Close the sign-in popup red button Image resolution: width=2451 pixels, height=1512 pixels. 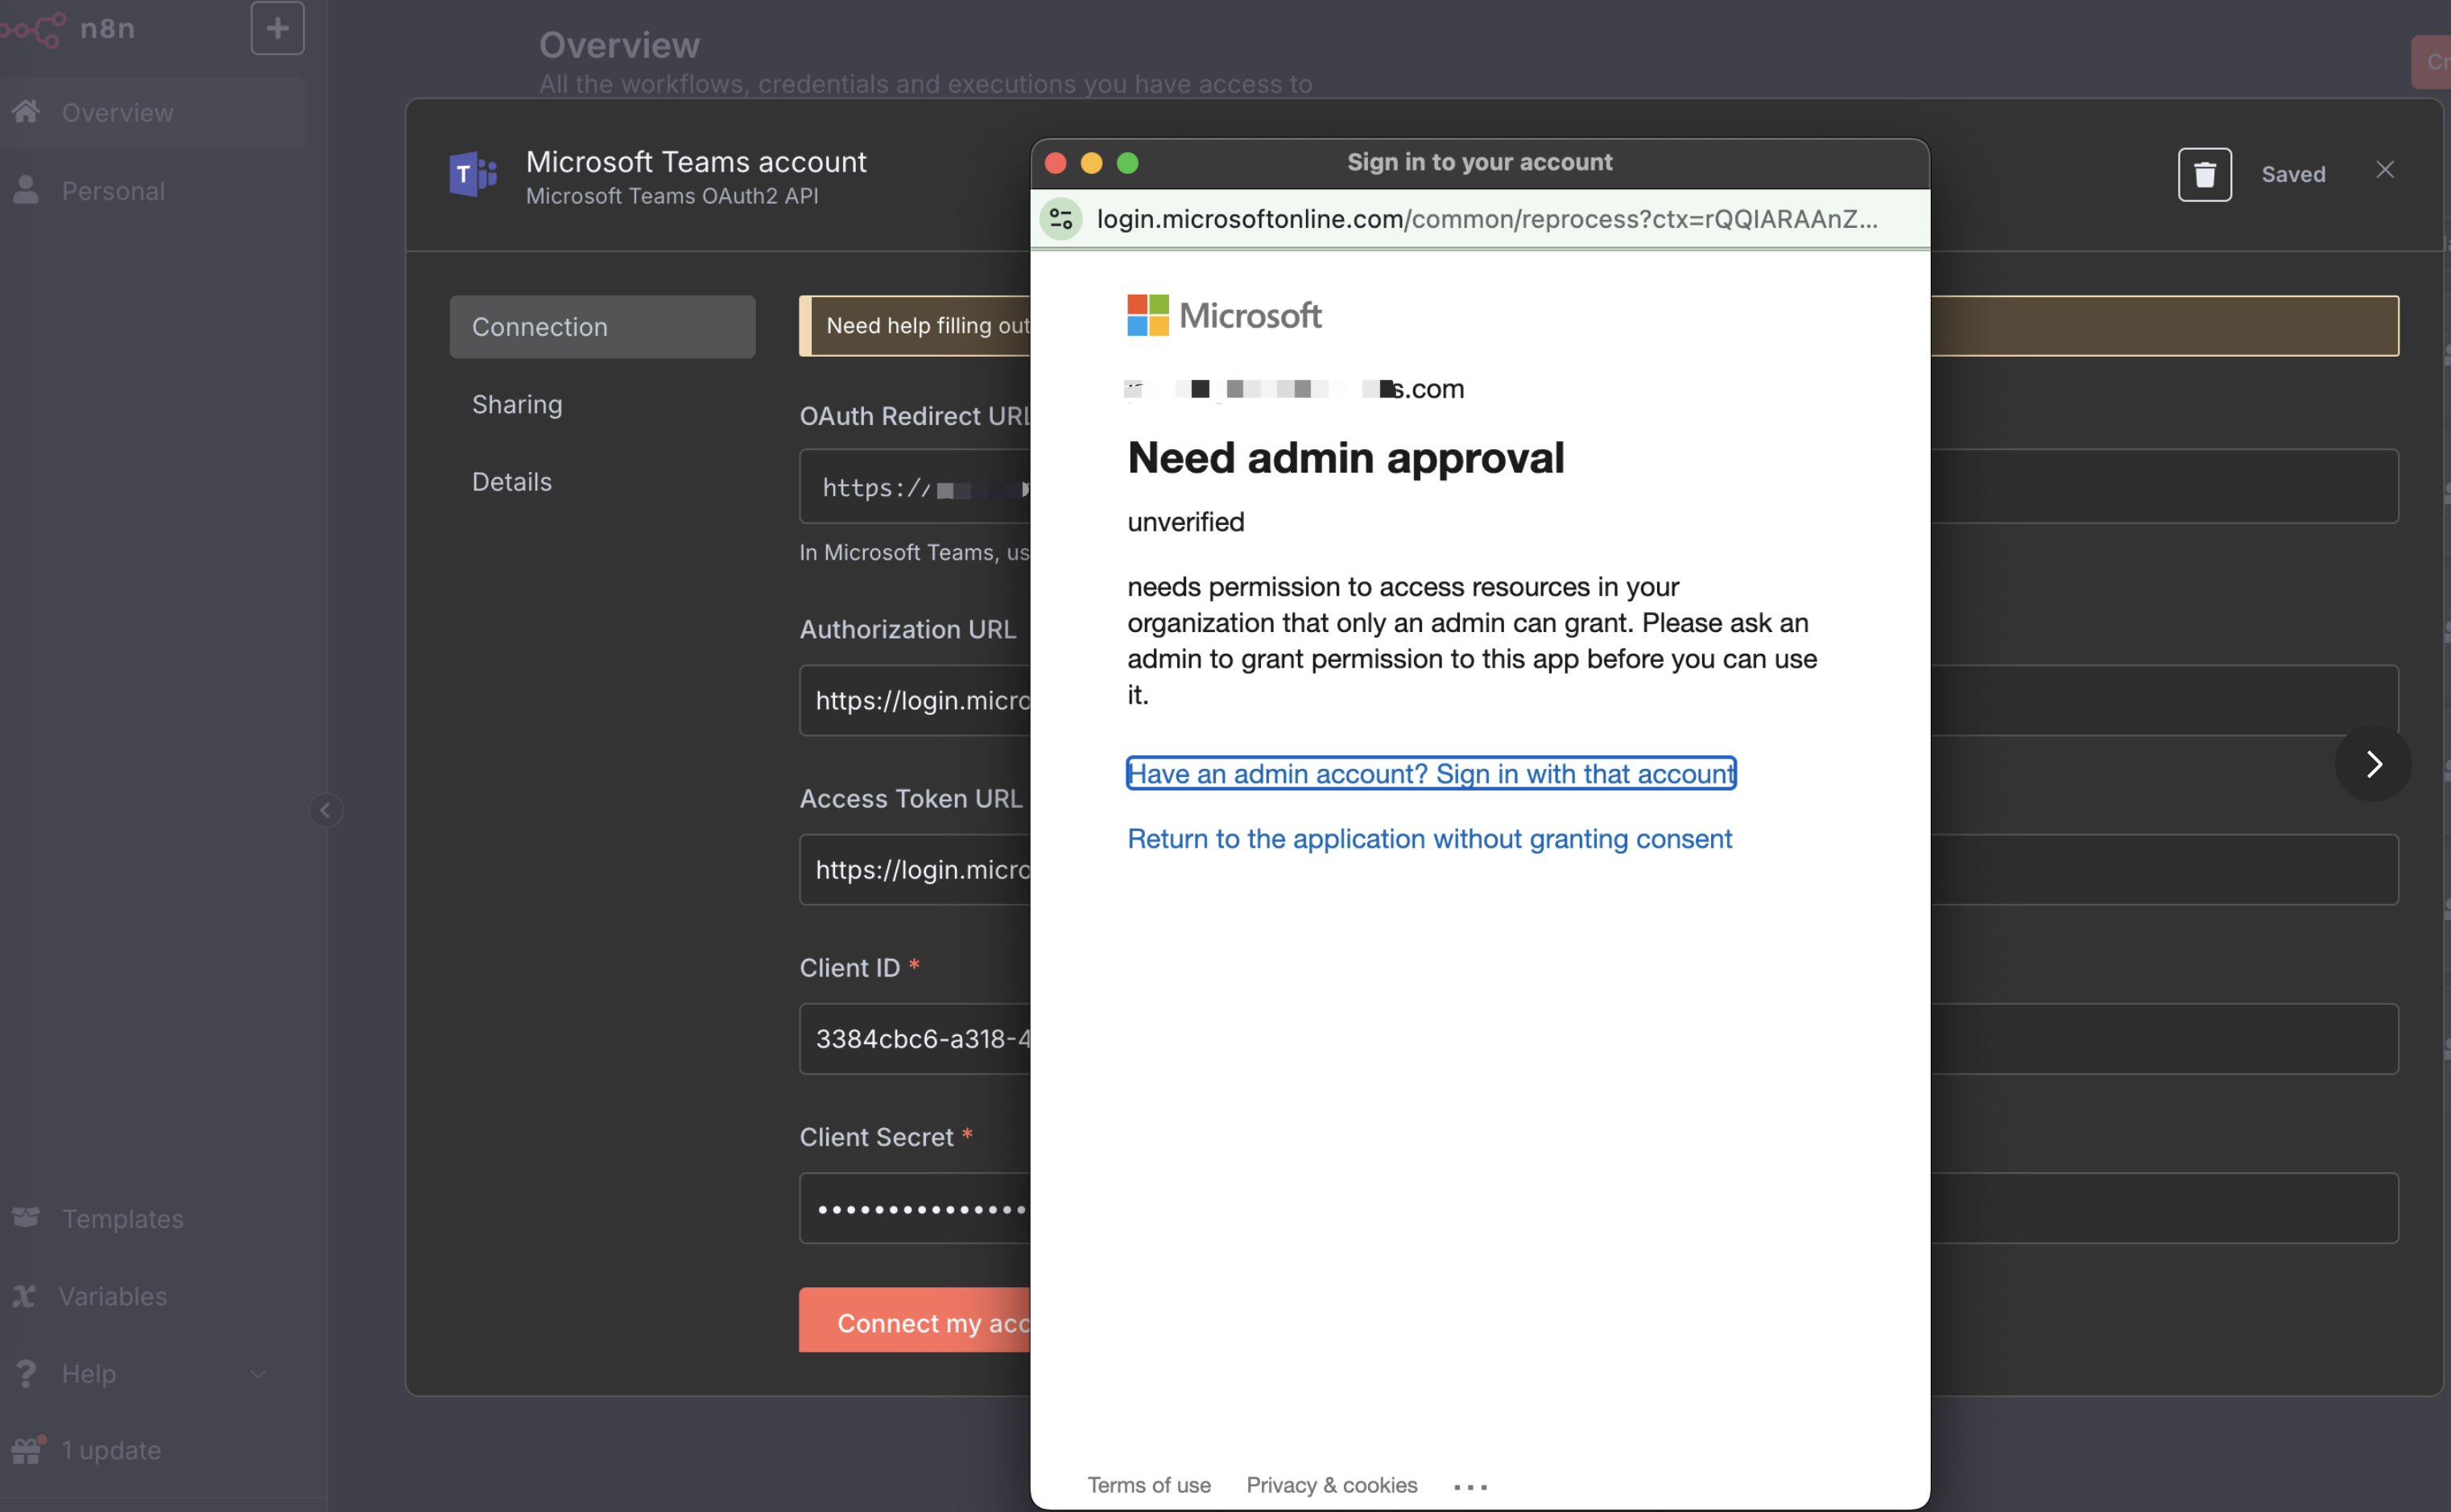[1055, 163]
